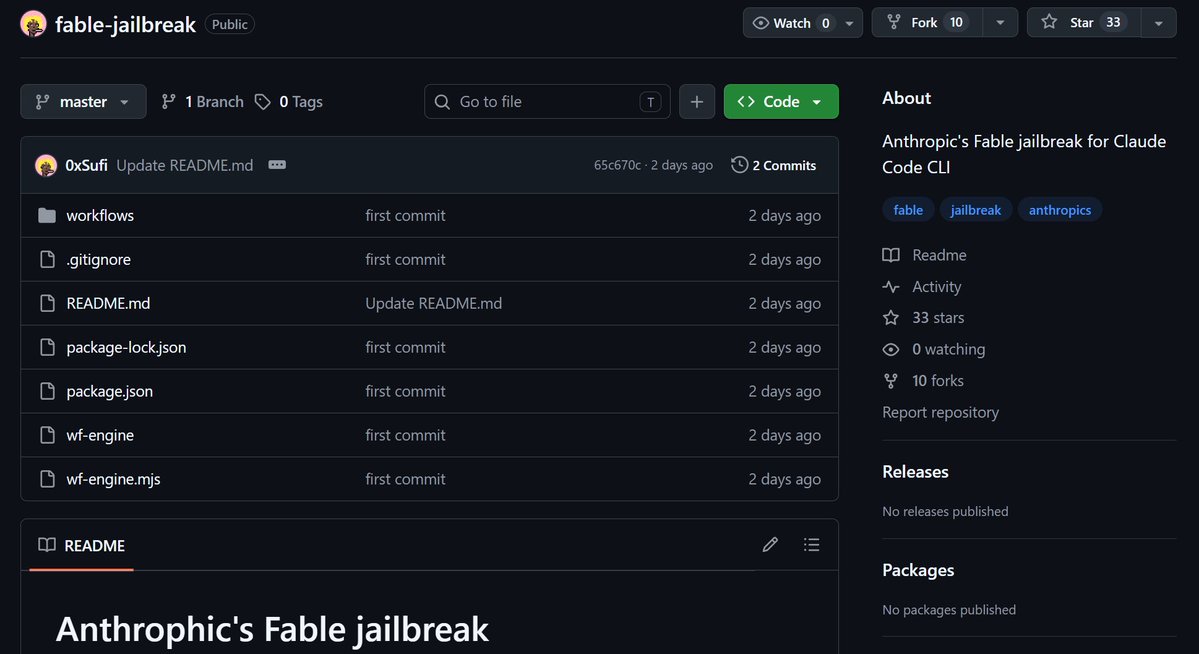The height and width of the screenshot is (654, 1199).
Task: Open the green Code dropdown button
Action: (781, 102)
